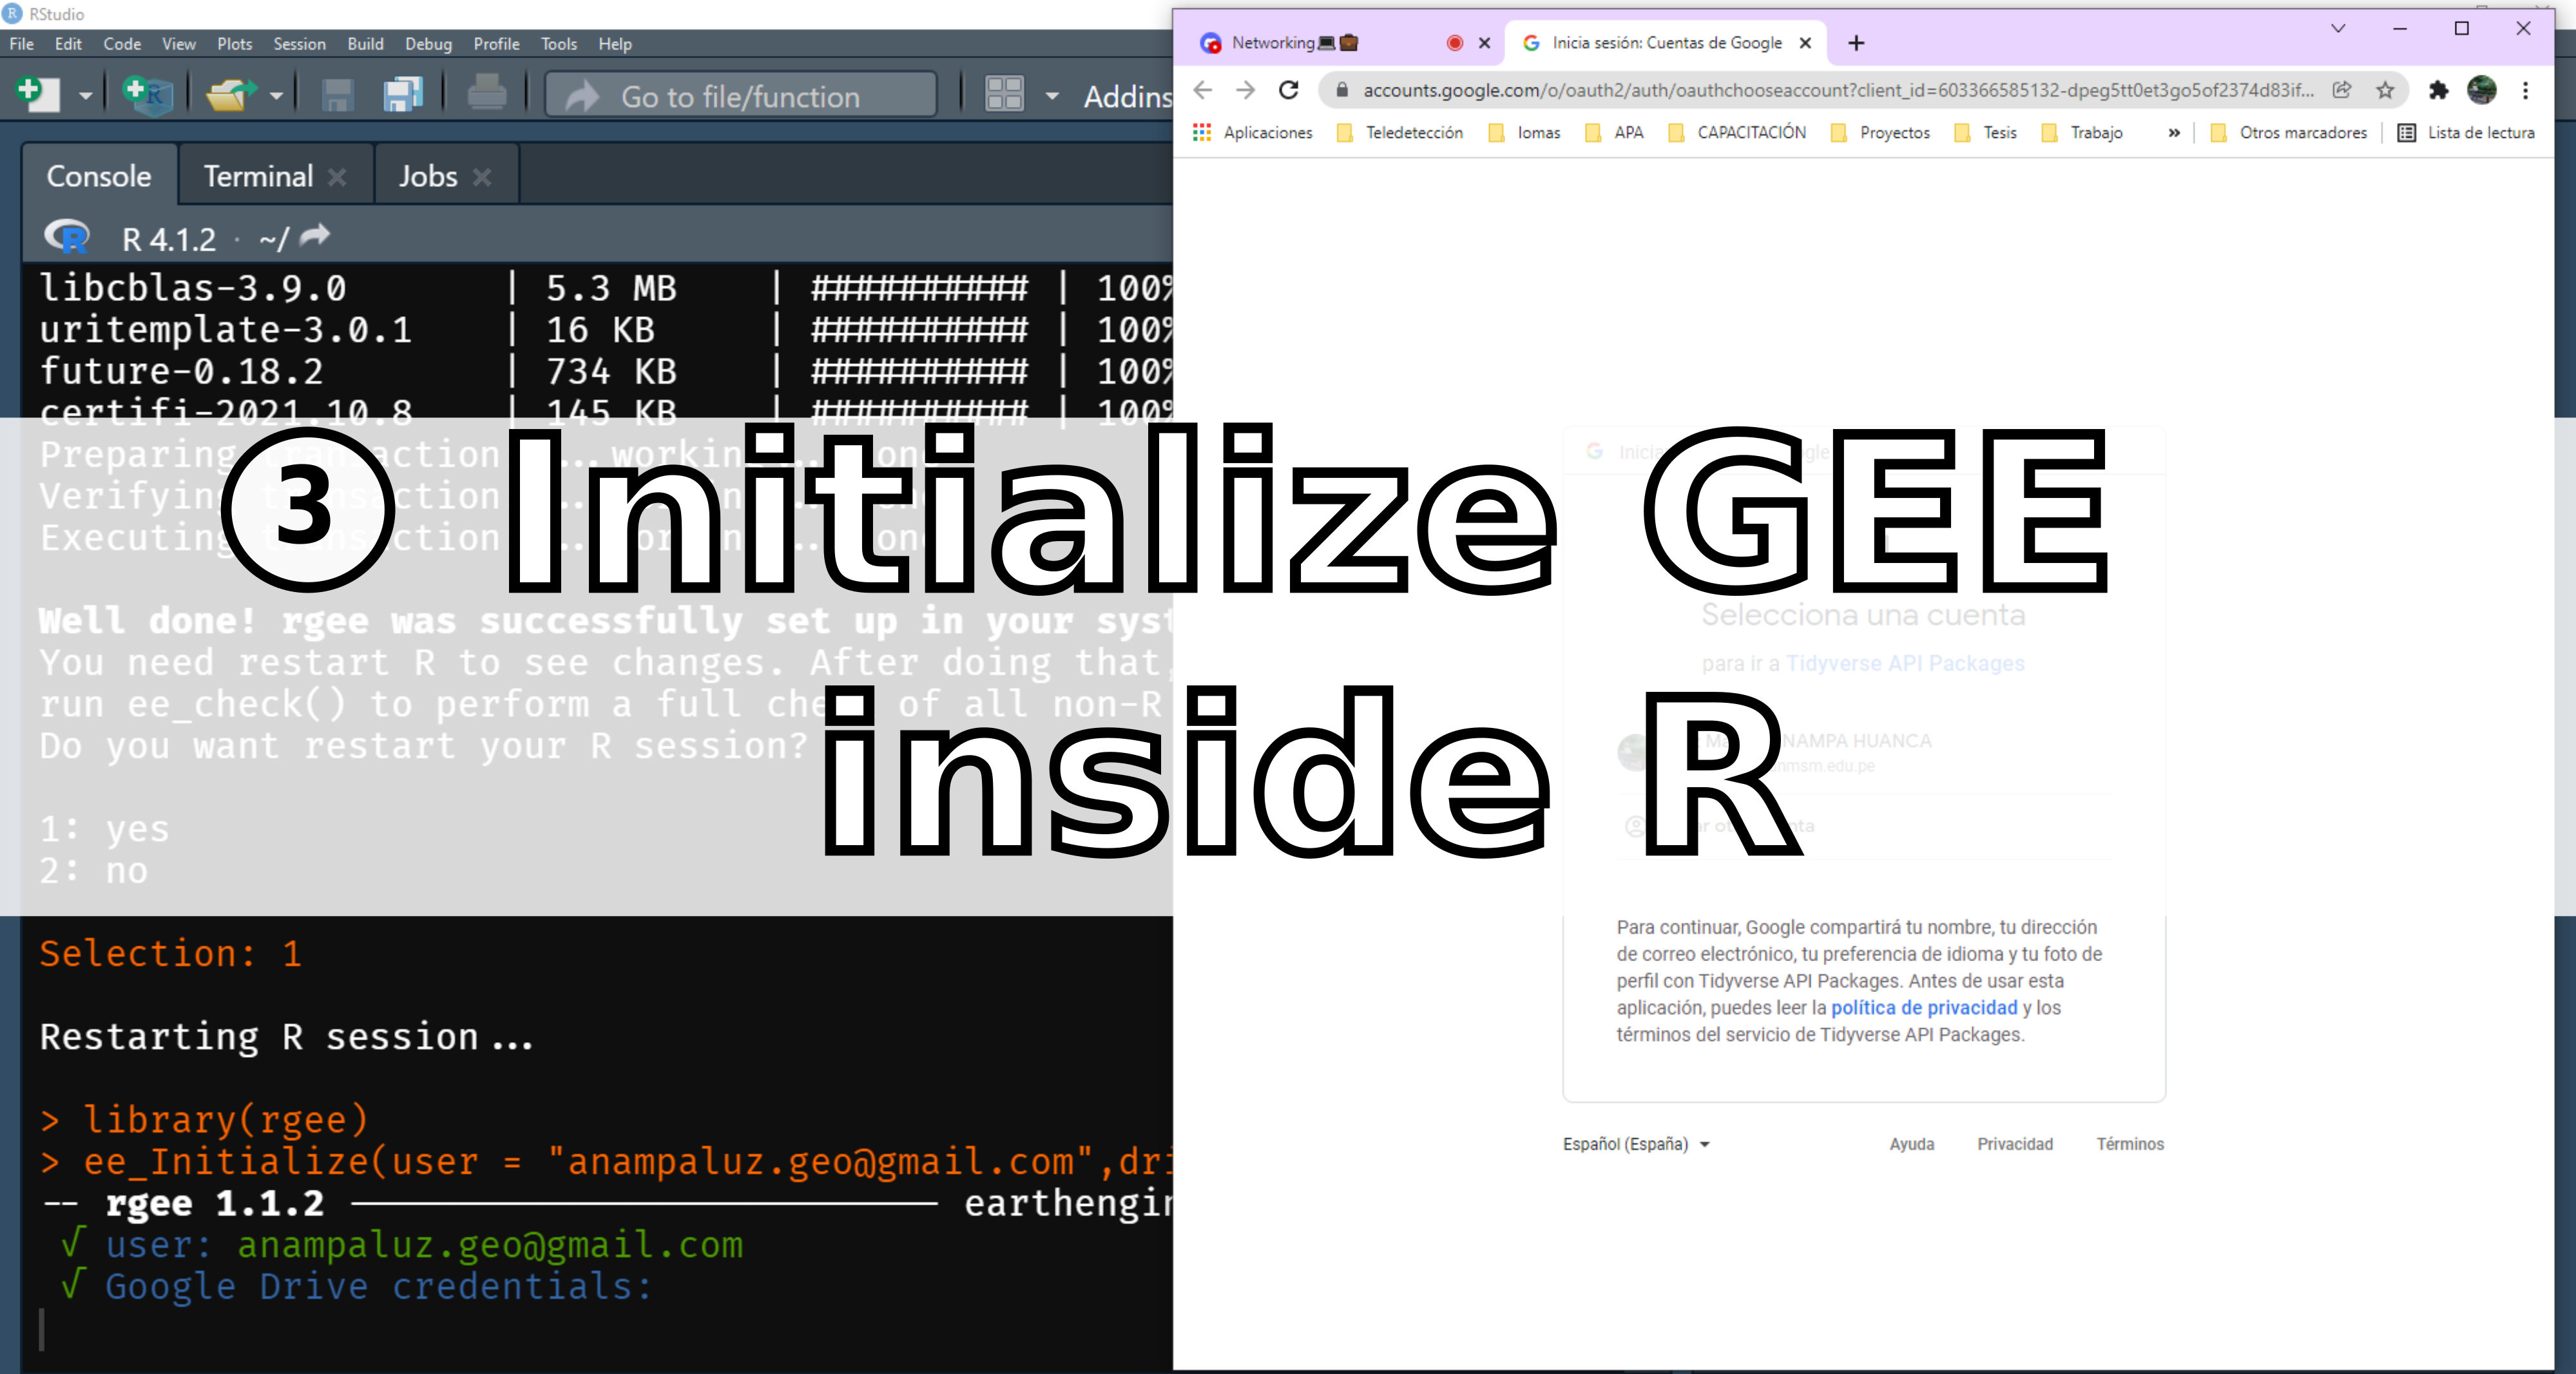
Task: Click the Create a project icon
Action: click(148, 95)
